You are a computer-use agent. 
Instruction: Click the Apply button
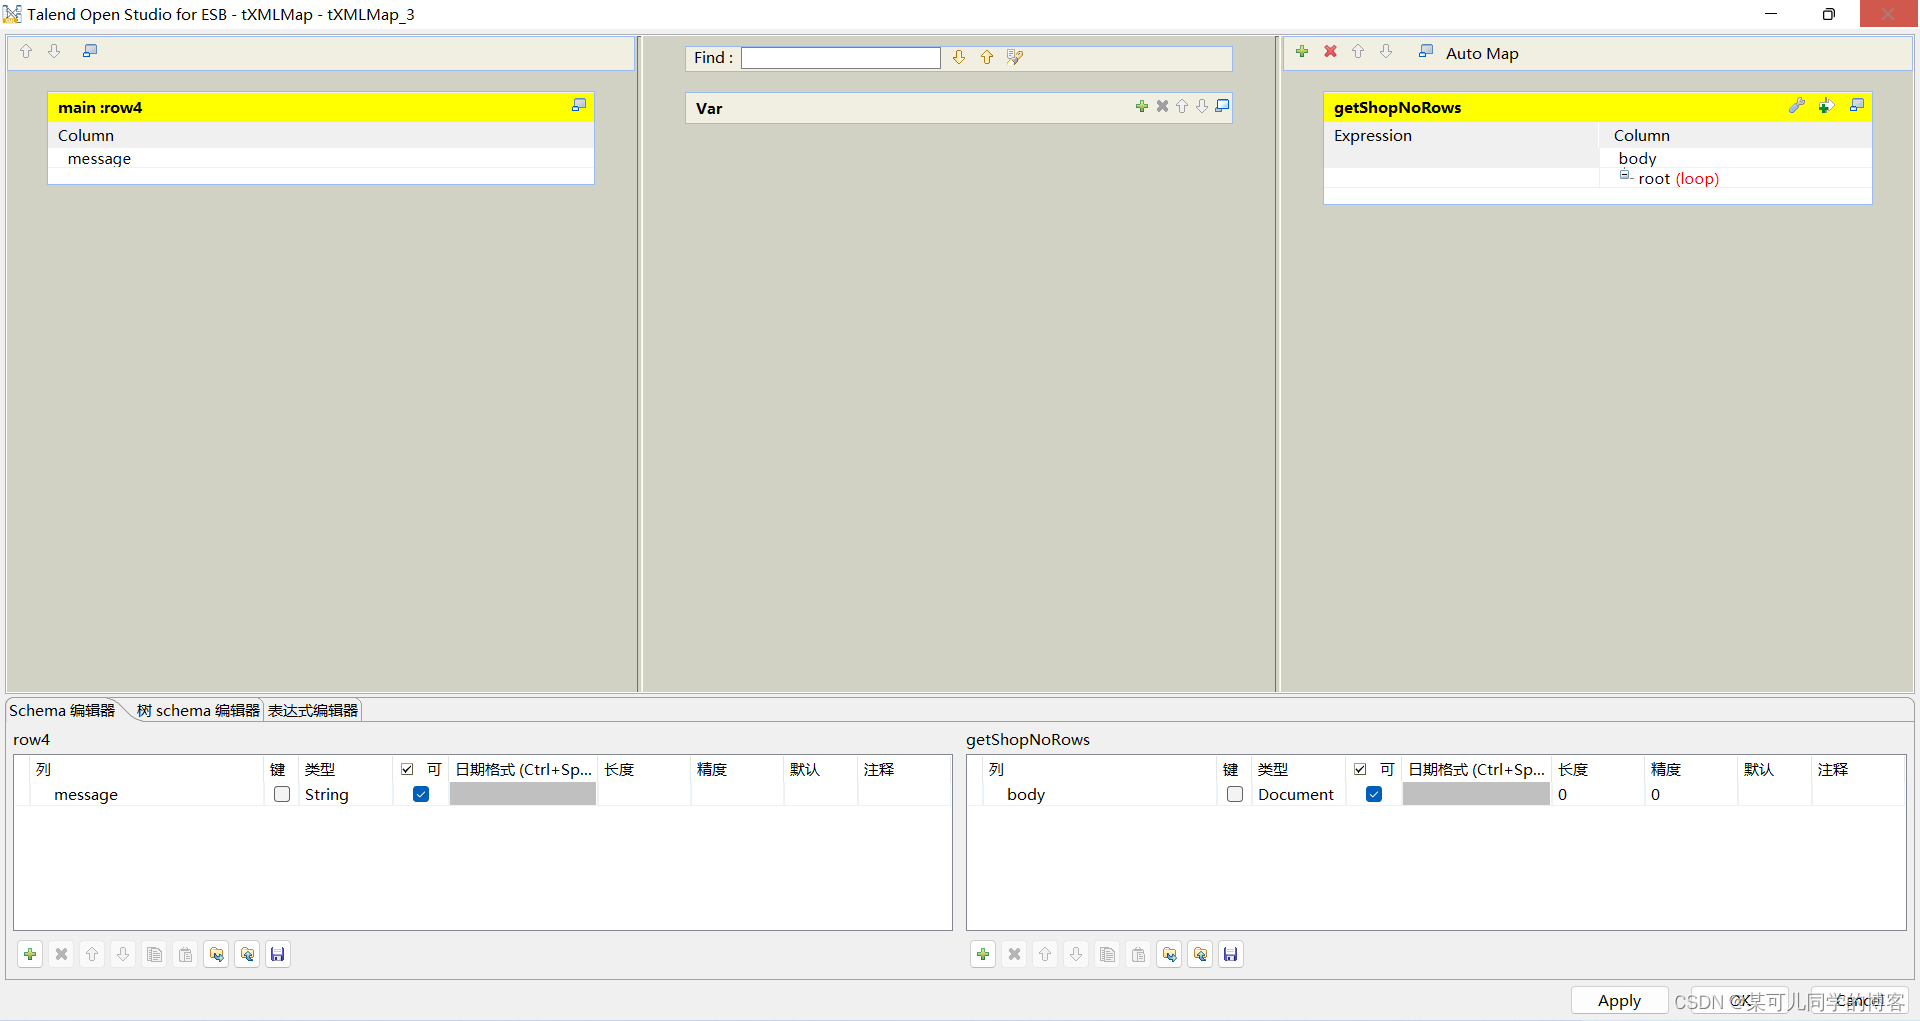[x=1619, y=1000]
